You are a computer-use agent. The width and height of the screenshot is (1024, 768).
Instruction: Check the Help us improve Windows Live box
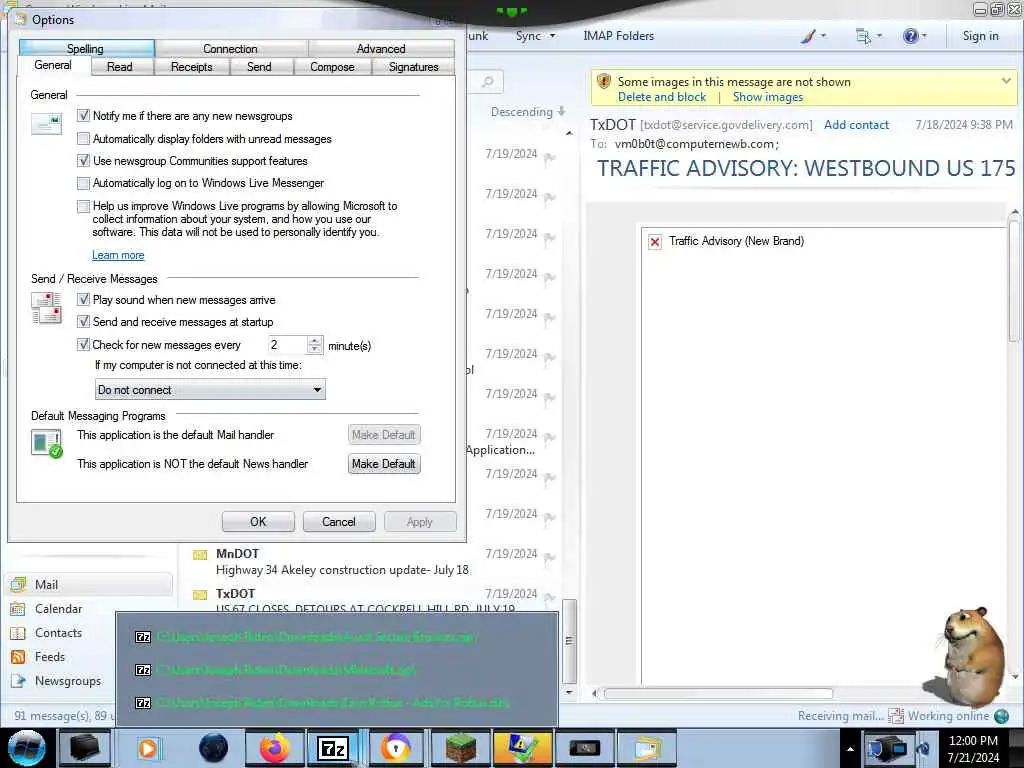[x=83, y=206]
